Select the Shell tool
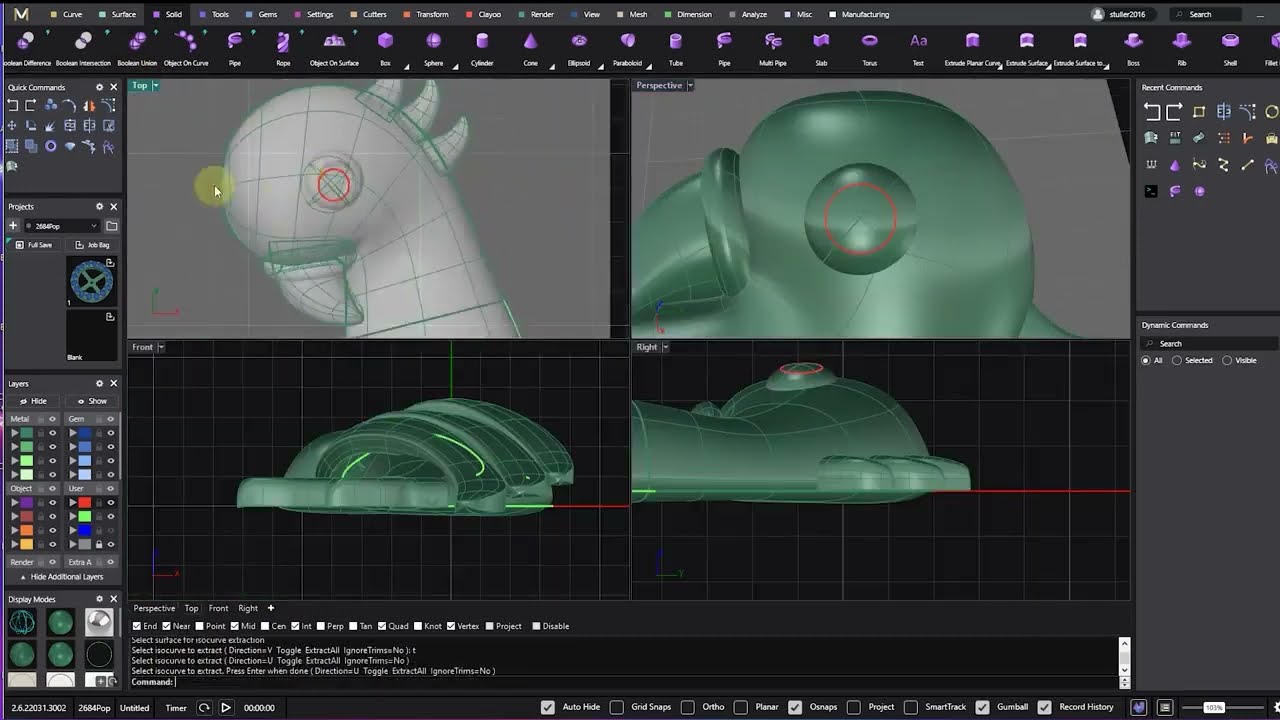This screenshot has width=1280, height=720. tap(1230, 49)
